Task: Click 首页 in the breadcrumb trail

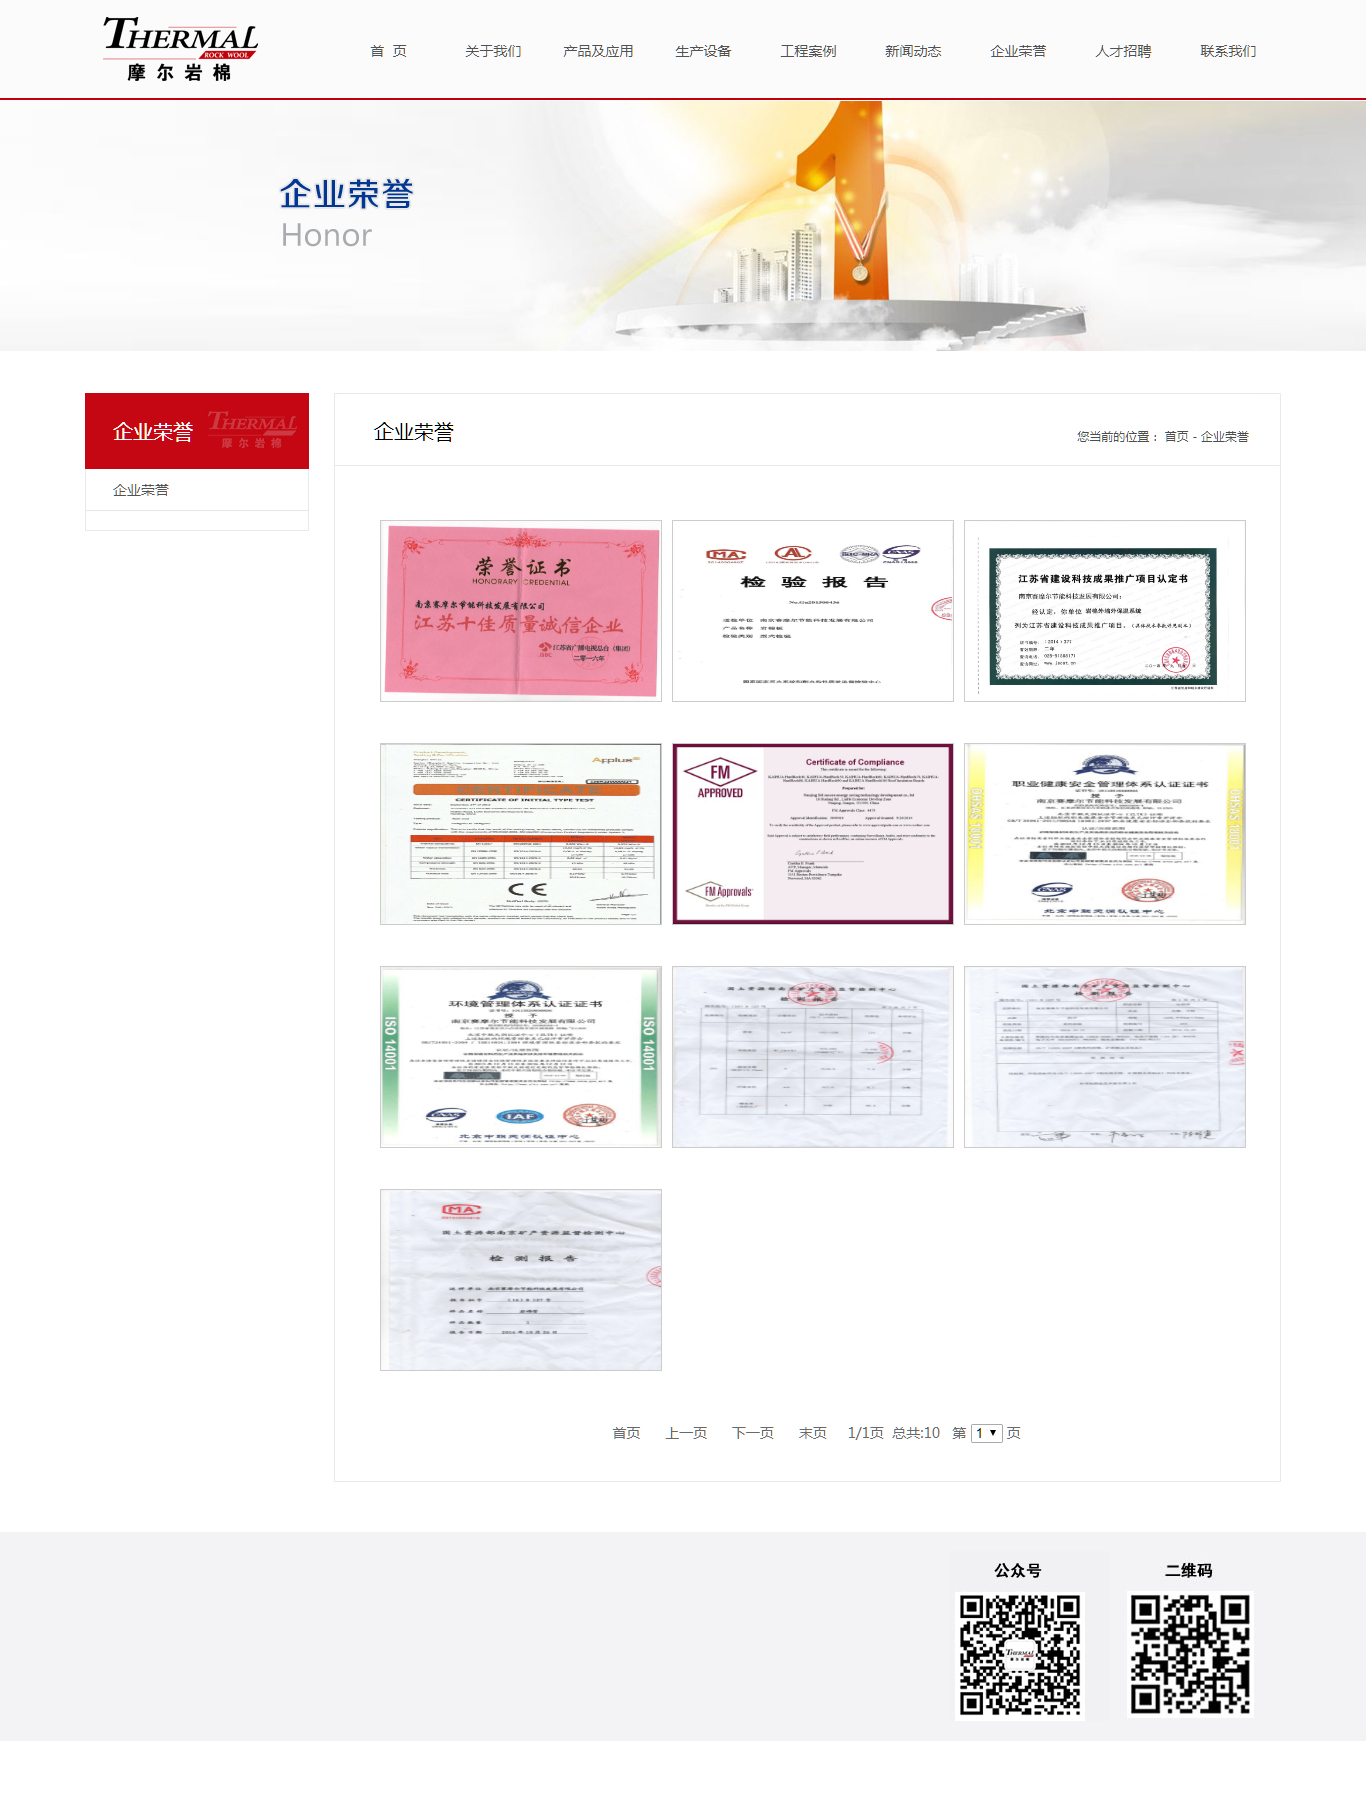Action: coord(1176,437)
